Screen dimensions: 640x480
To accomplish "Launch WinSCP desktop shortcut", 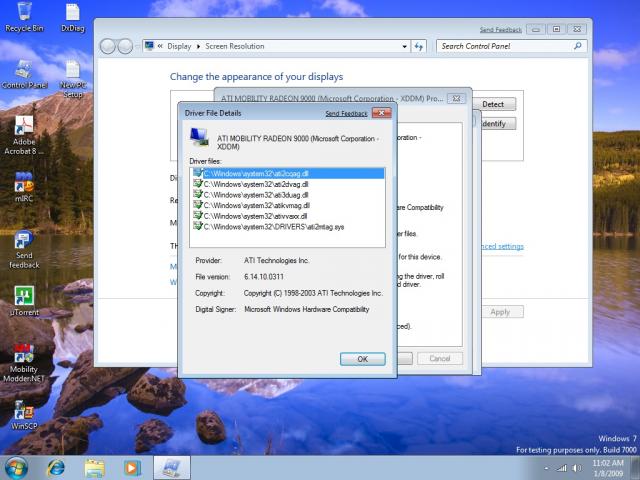I will [24, 415].
